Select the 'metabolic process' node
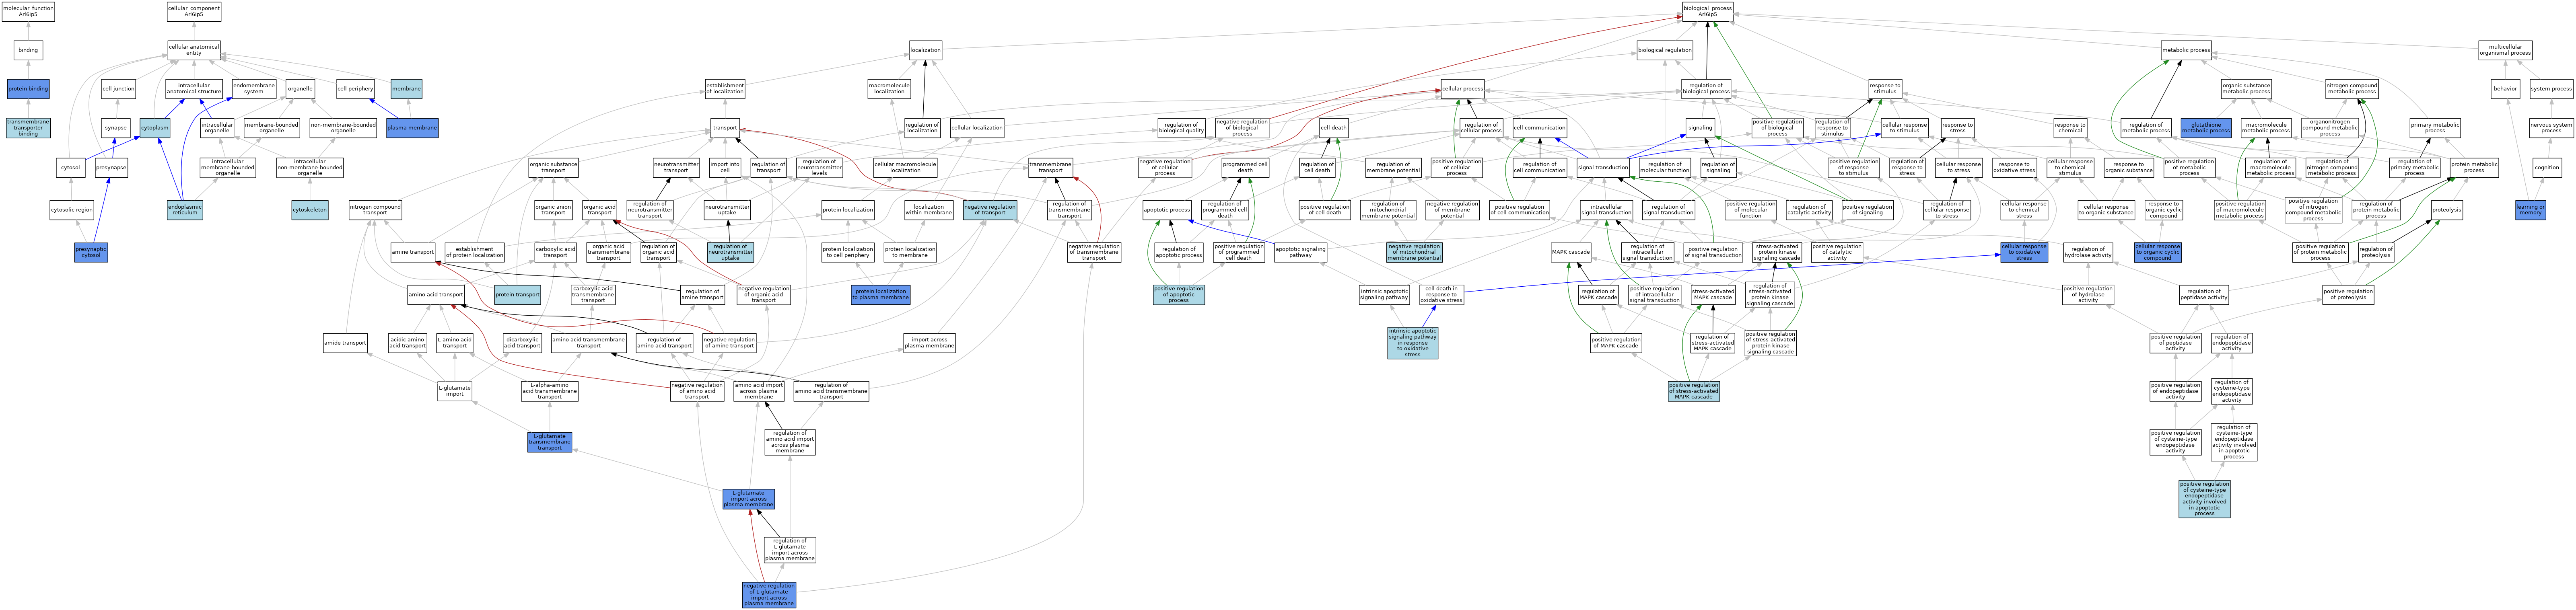The image size is (2576, 610). point(2186,50)
